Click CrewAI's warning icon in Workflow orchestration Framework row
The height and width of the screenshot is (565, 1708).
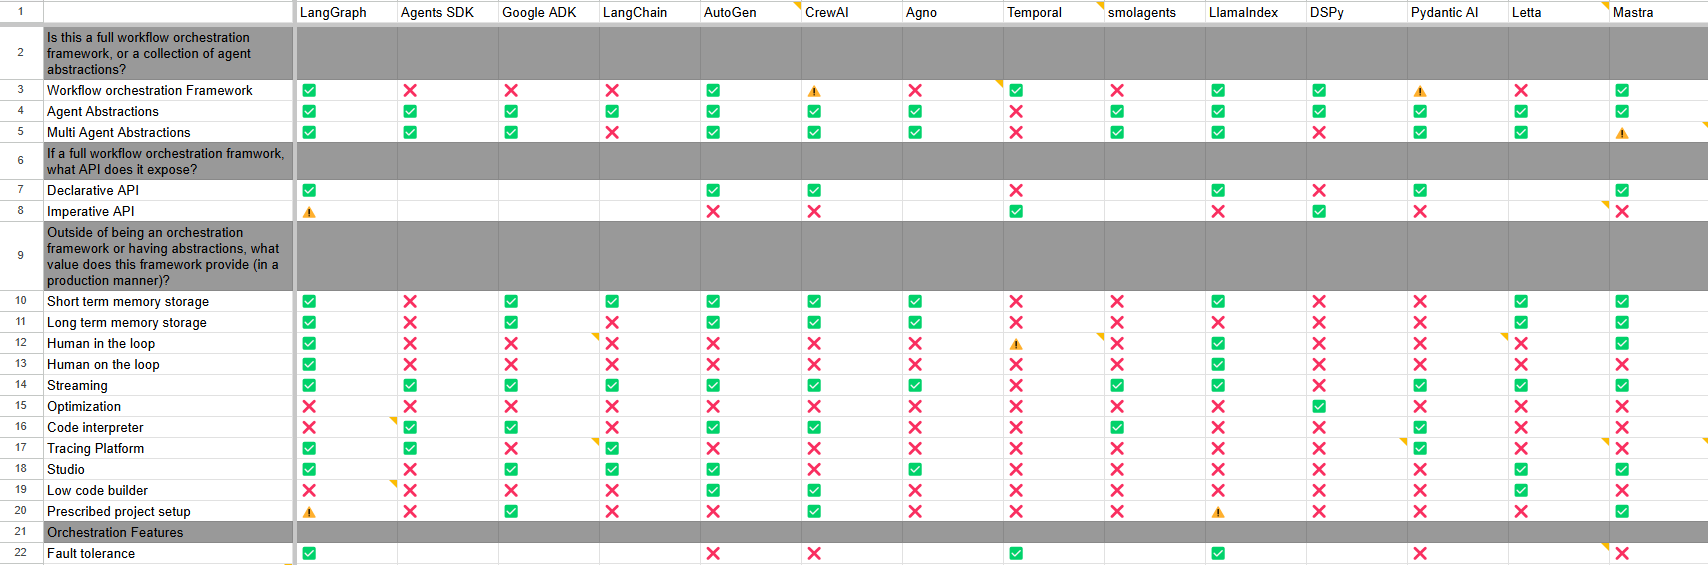point(814,91)
